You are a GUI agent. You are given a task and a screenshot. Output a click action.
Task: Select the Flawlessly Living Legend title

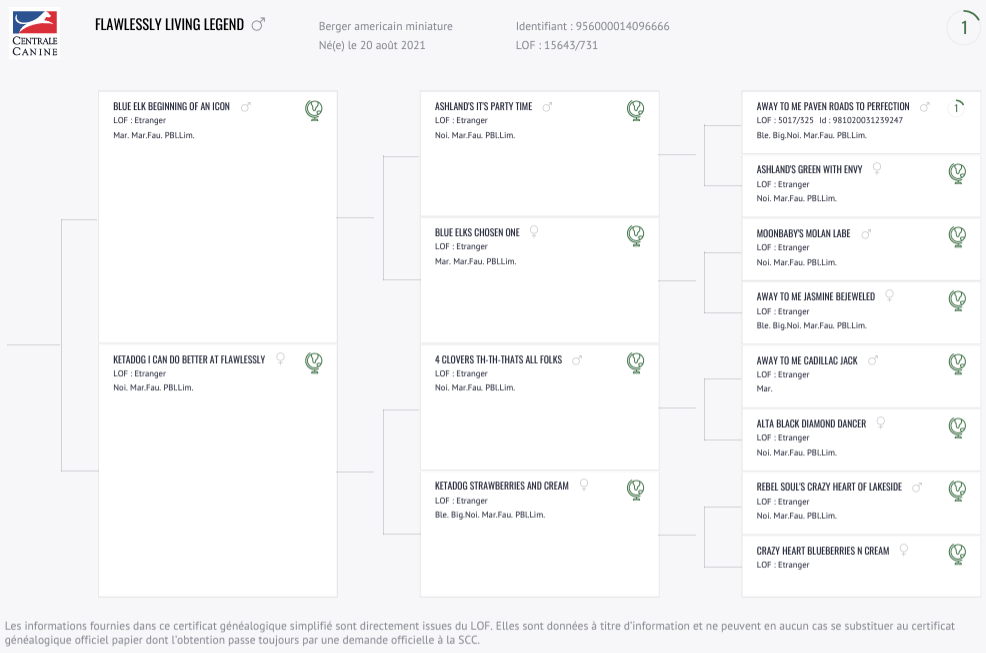[x=169, y=25]
